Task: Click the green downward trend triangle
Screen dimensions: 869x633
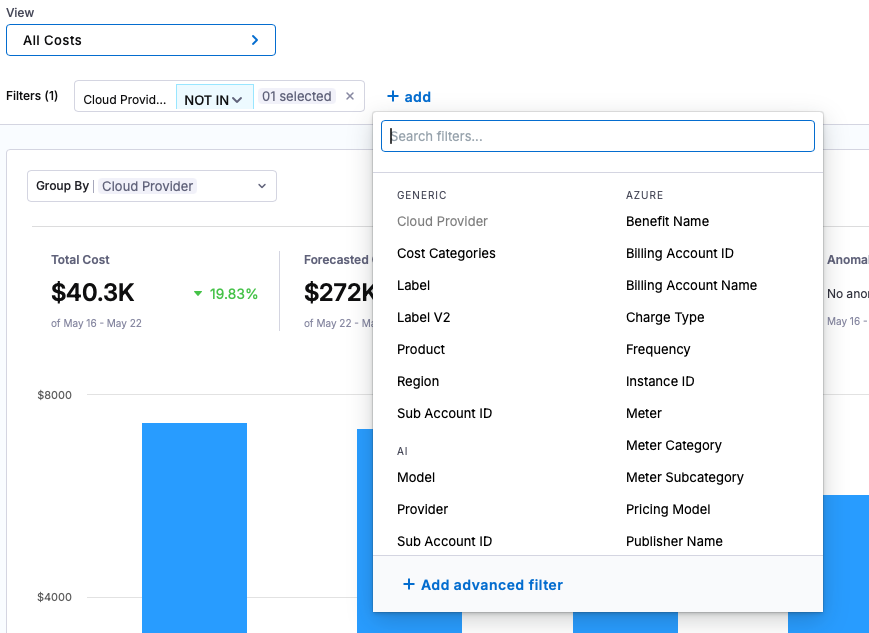Action: click(x=198, y=294)
